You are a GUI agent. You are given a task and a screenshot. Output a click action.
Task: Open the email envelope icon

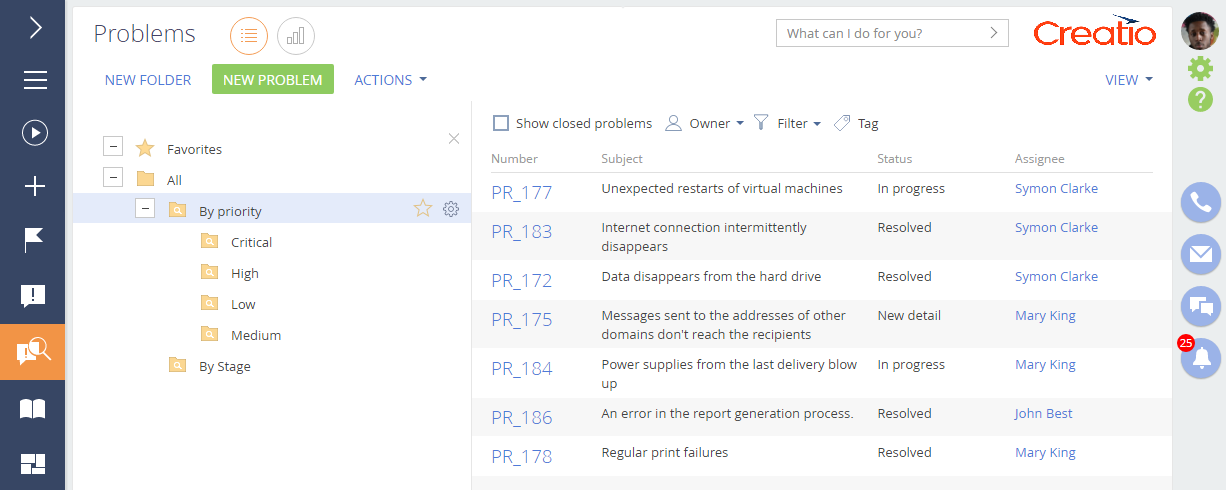tap(1201, 254)
